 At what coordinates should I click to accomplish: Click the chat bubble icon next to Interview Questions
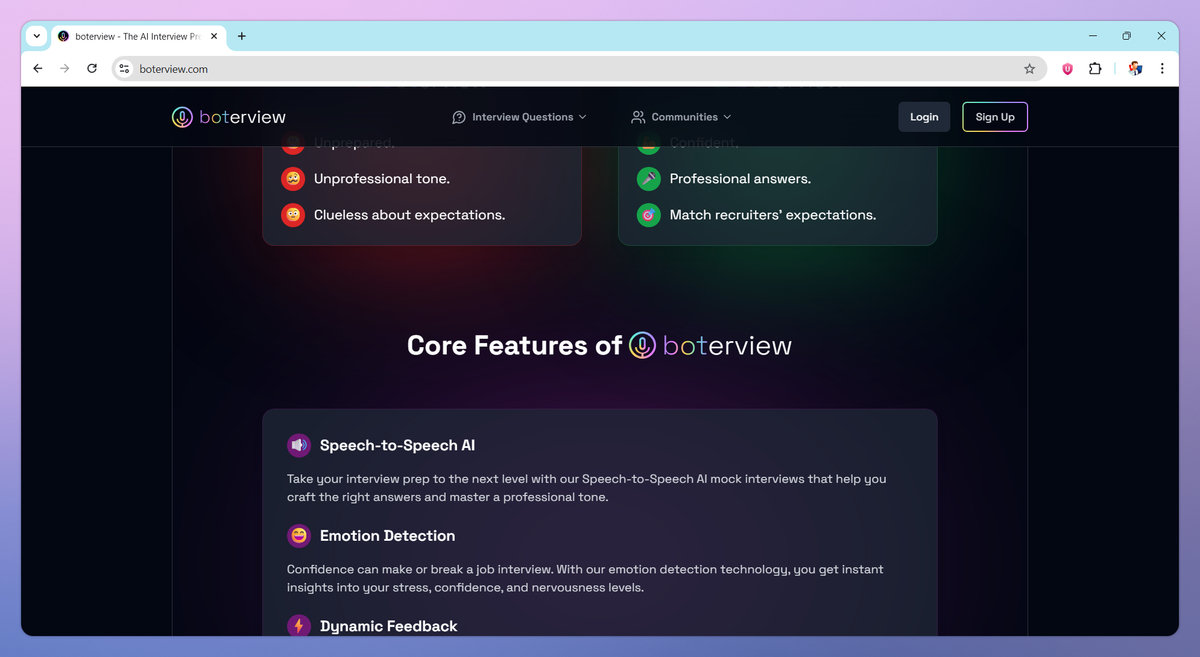(x=459, y=117)
